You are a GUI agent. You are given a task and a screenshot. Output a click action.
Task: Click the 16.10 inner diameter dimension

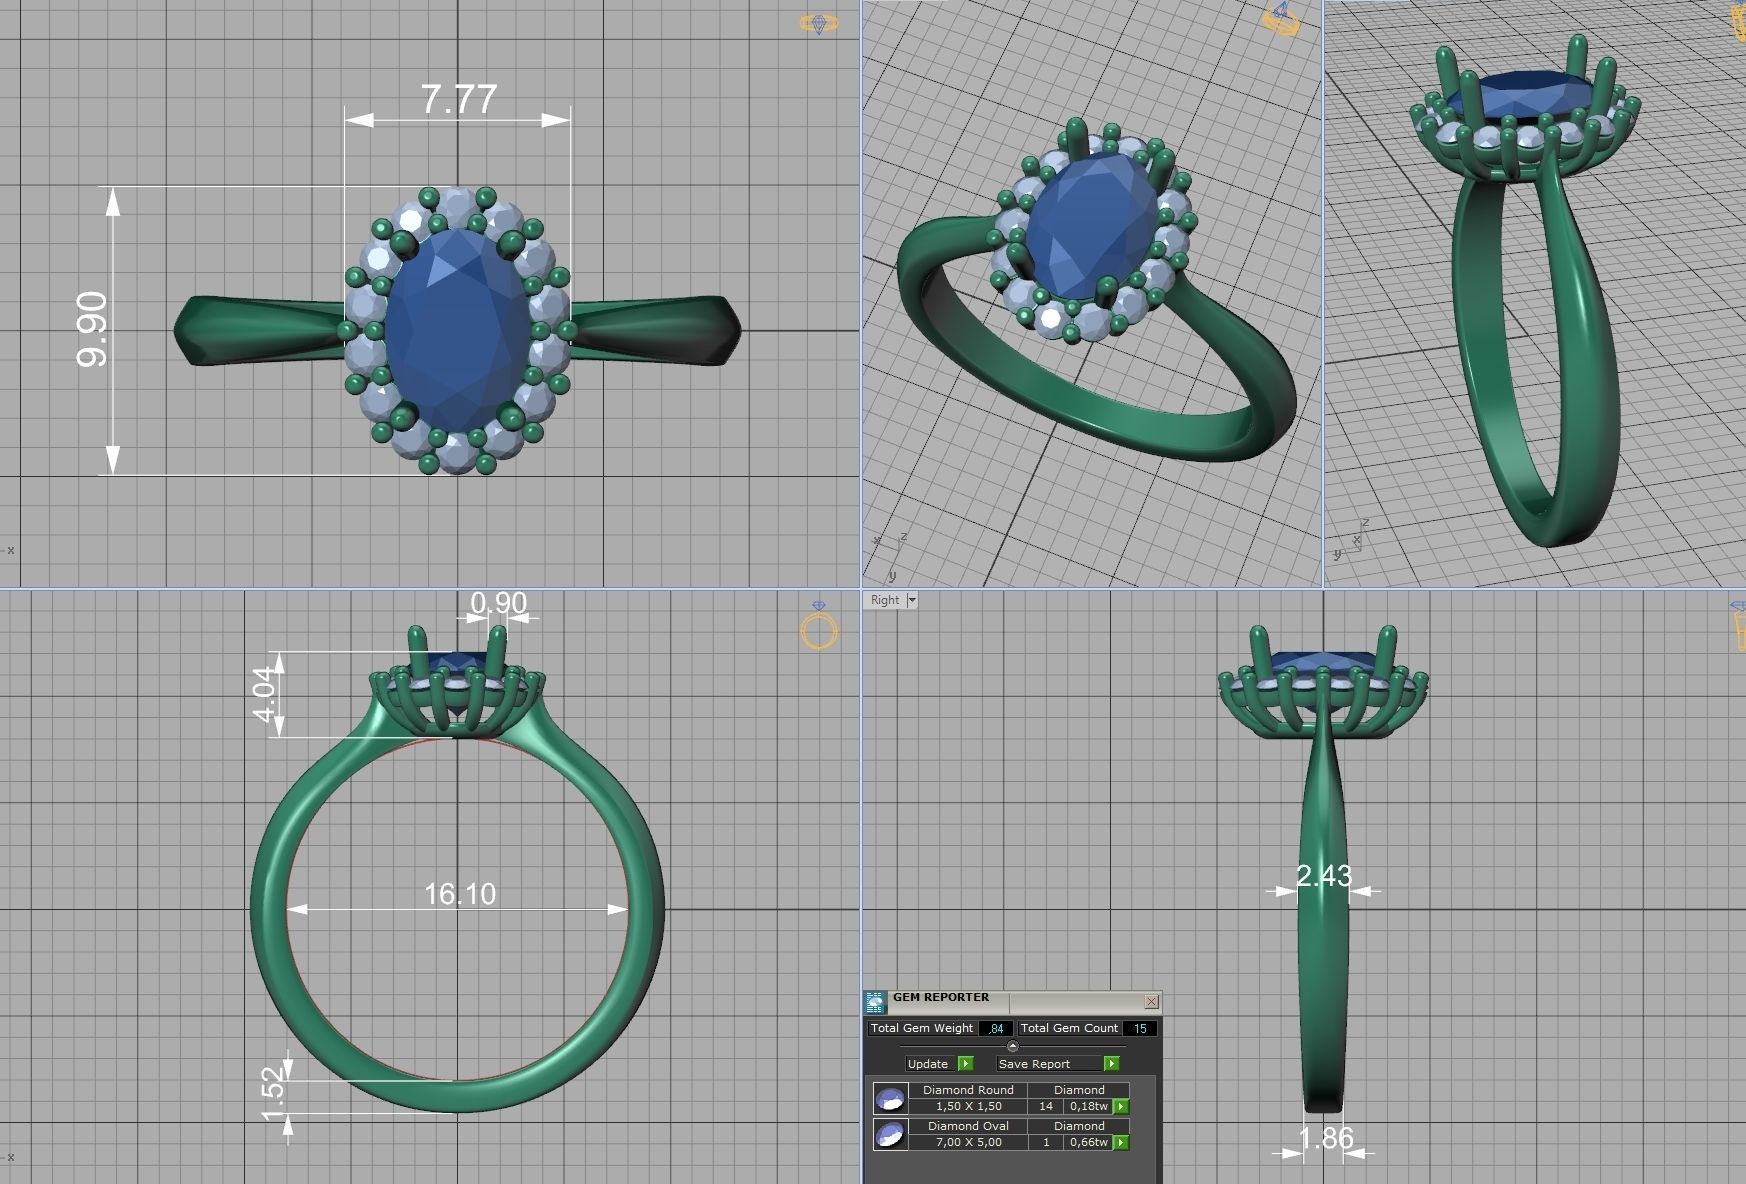[460, 893]
